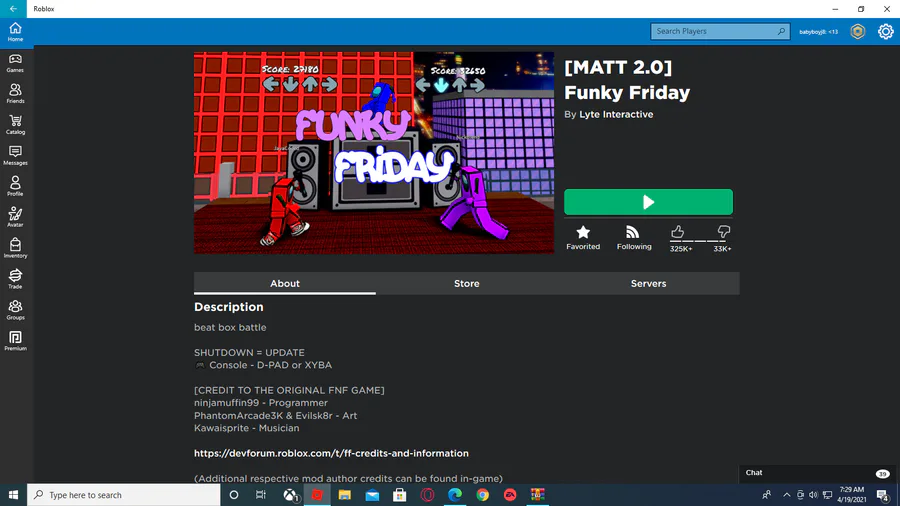Open your Inventory
900x506 pixels.
(15, 248)
